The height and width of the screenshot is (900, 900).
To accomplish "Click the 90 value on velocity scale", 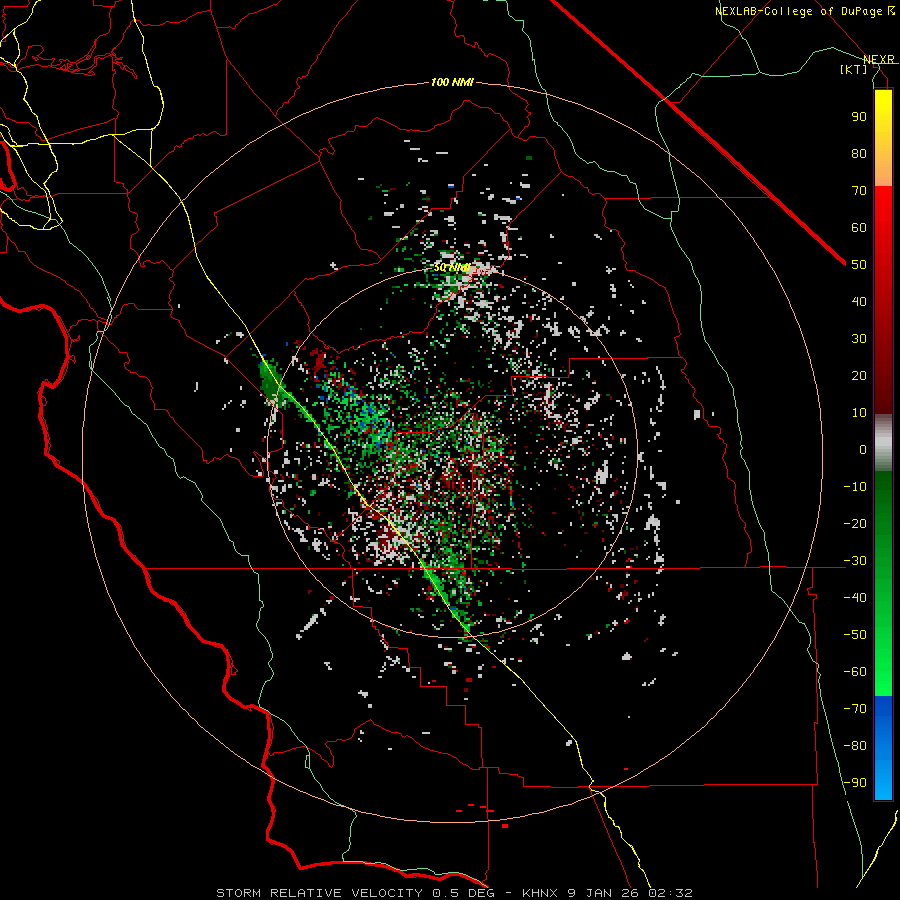I will (859, 117).
